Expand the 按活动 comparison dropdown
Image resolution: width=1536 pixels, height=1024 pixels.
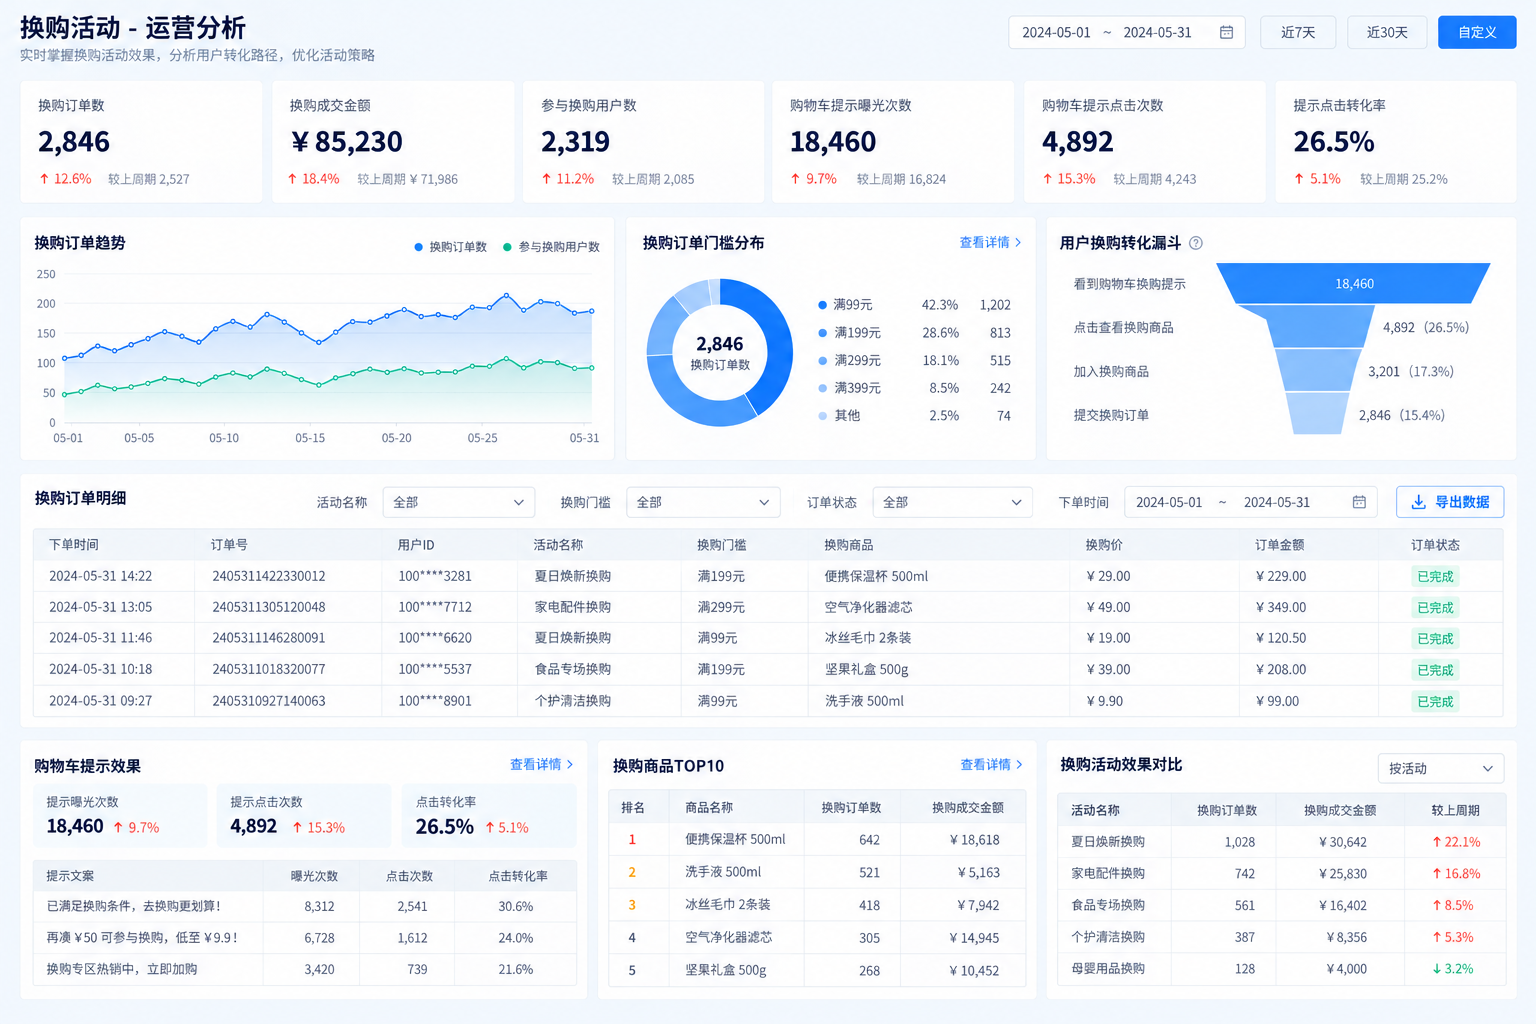click(1440, 768)
